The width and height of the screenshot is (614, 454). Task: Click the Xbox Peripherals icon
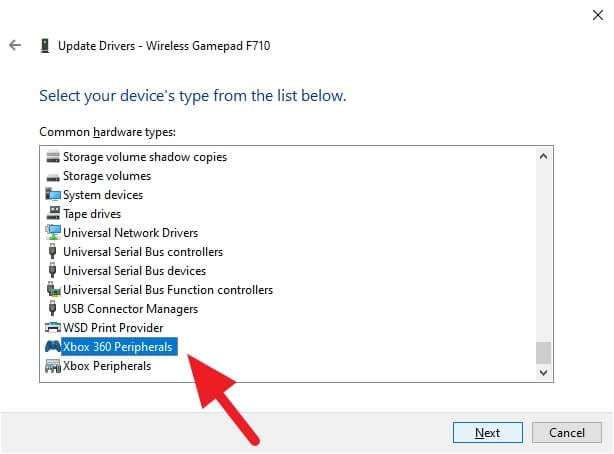53,366
